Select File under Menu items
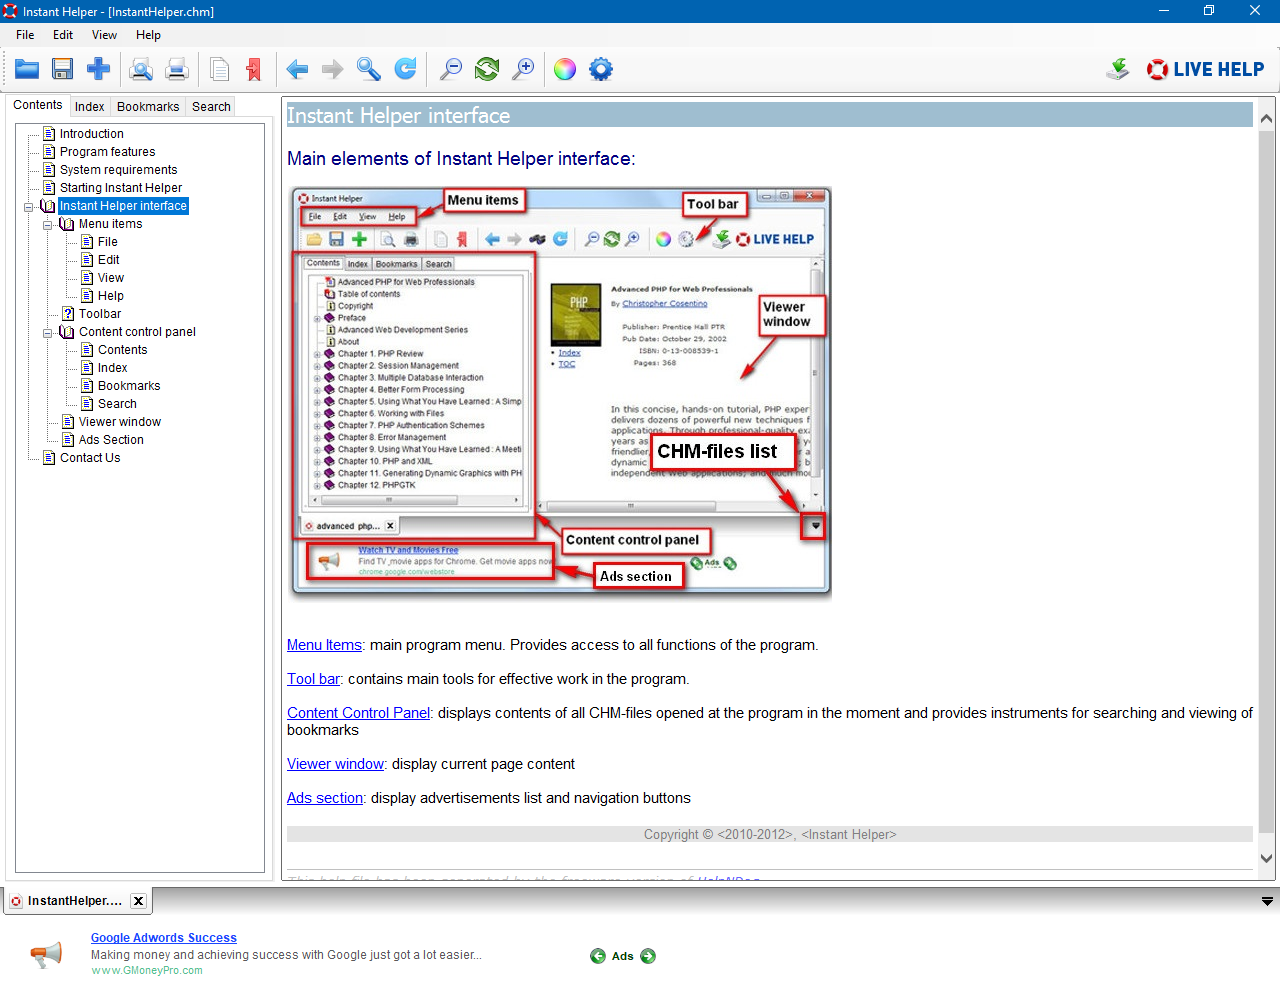 click(108, 242)
